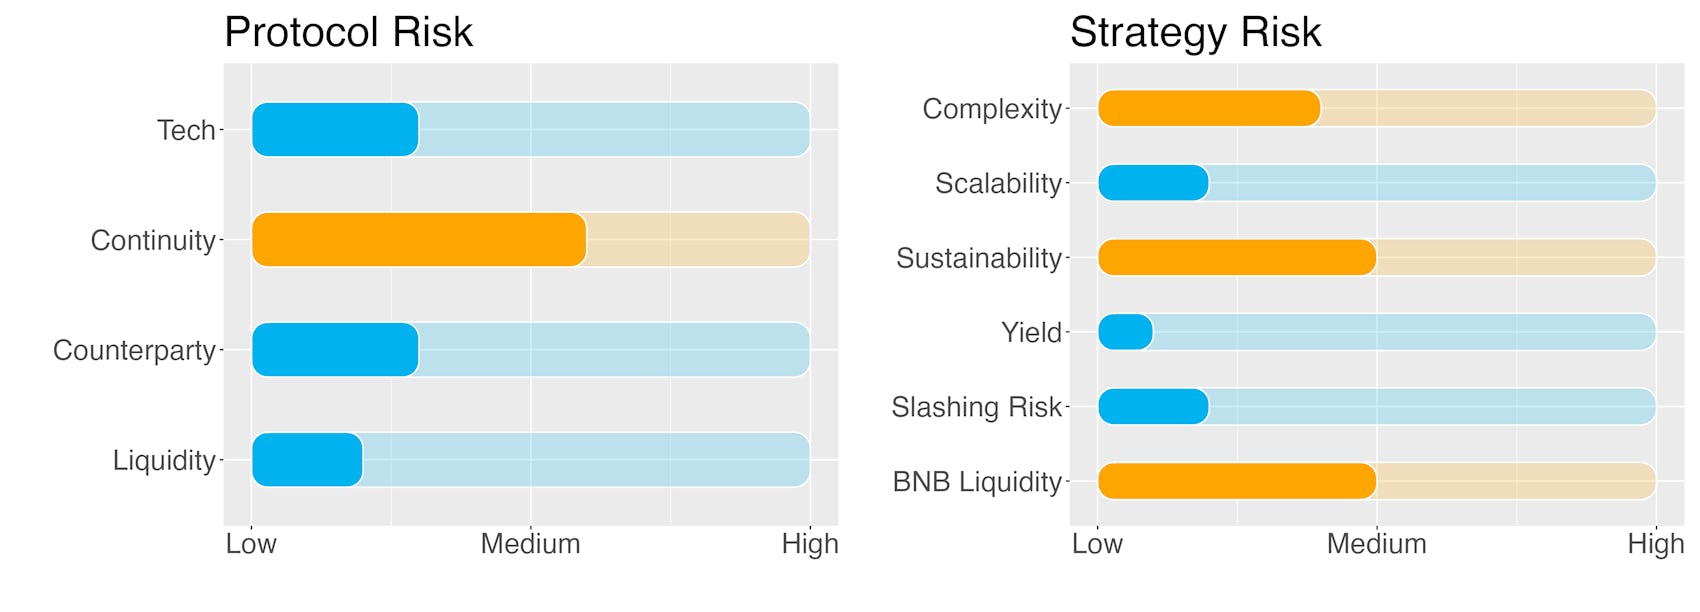Screen dimensions: 1700x612
Task: Click the orange Continuity risk bar
Action: [419, 239]
